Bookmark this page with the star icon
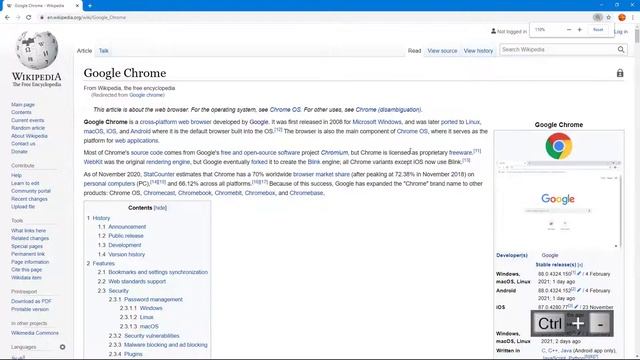640x360 pixels. click(609, 17)
